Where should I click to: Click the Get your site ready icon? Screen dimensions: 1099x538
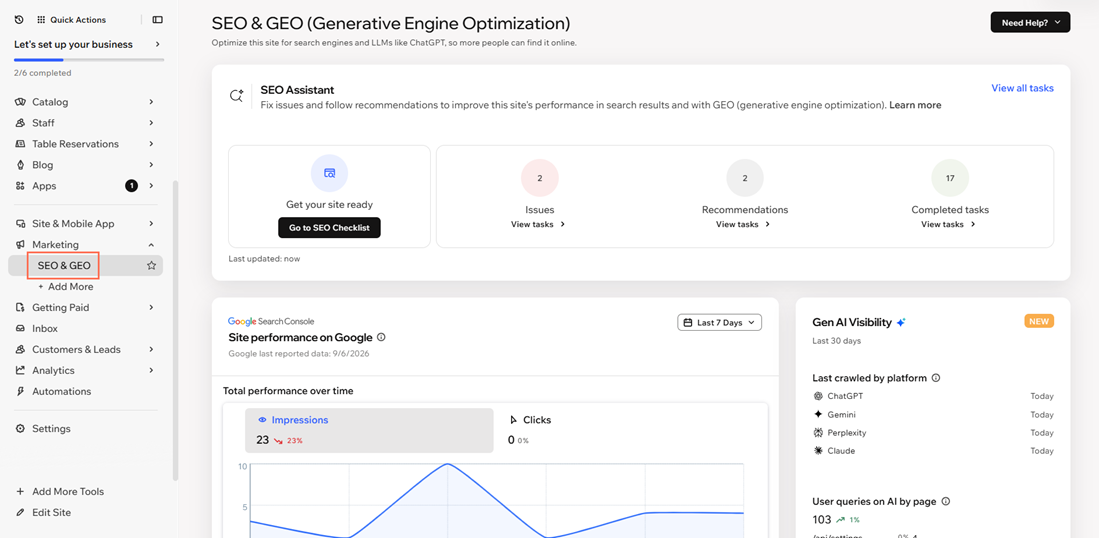(329, 173)
